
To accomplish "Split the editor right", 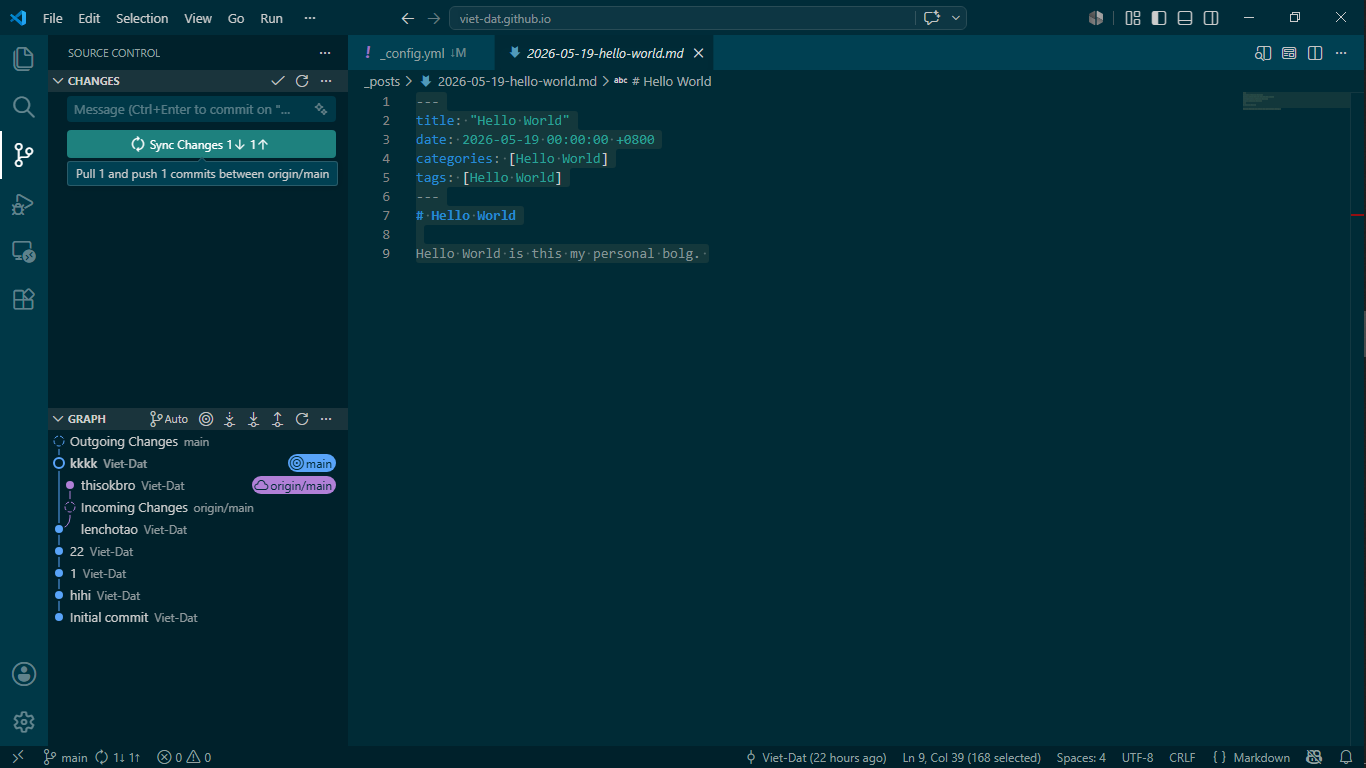I will pyautogui.click(x=1315, y=53).
